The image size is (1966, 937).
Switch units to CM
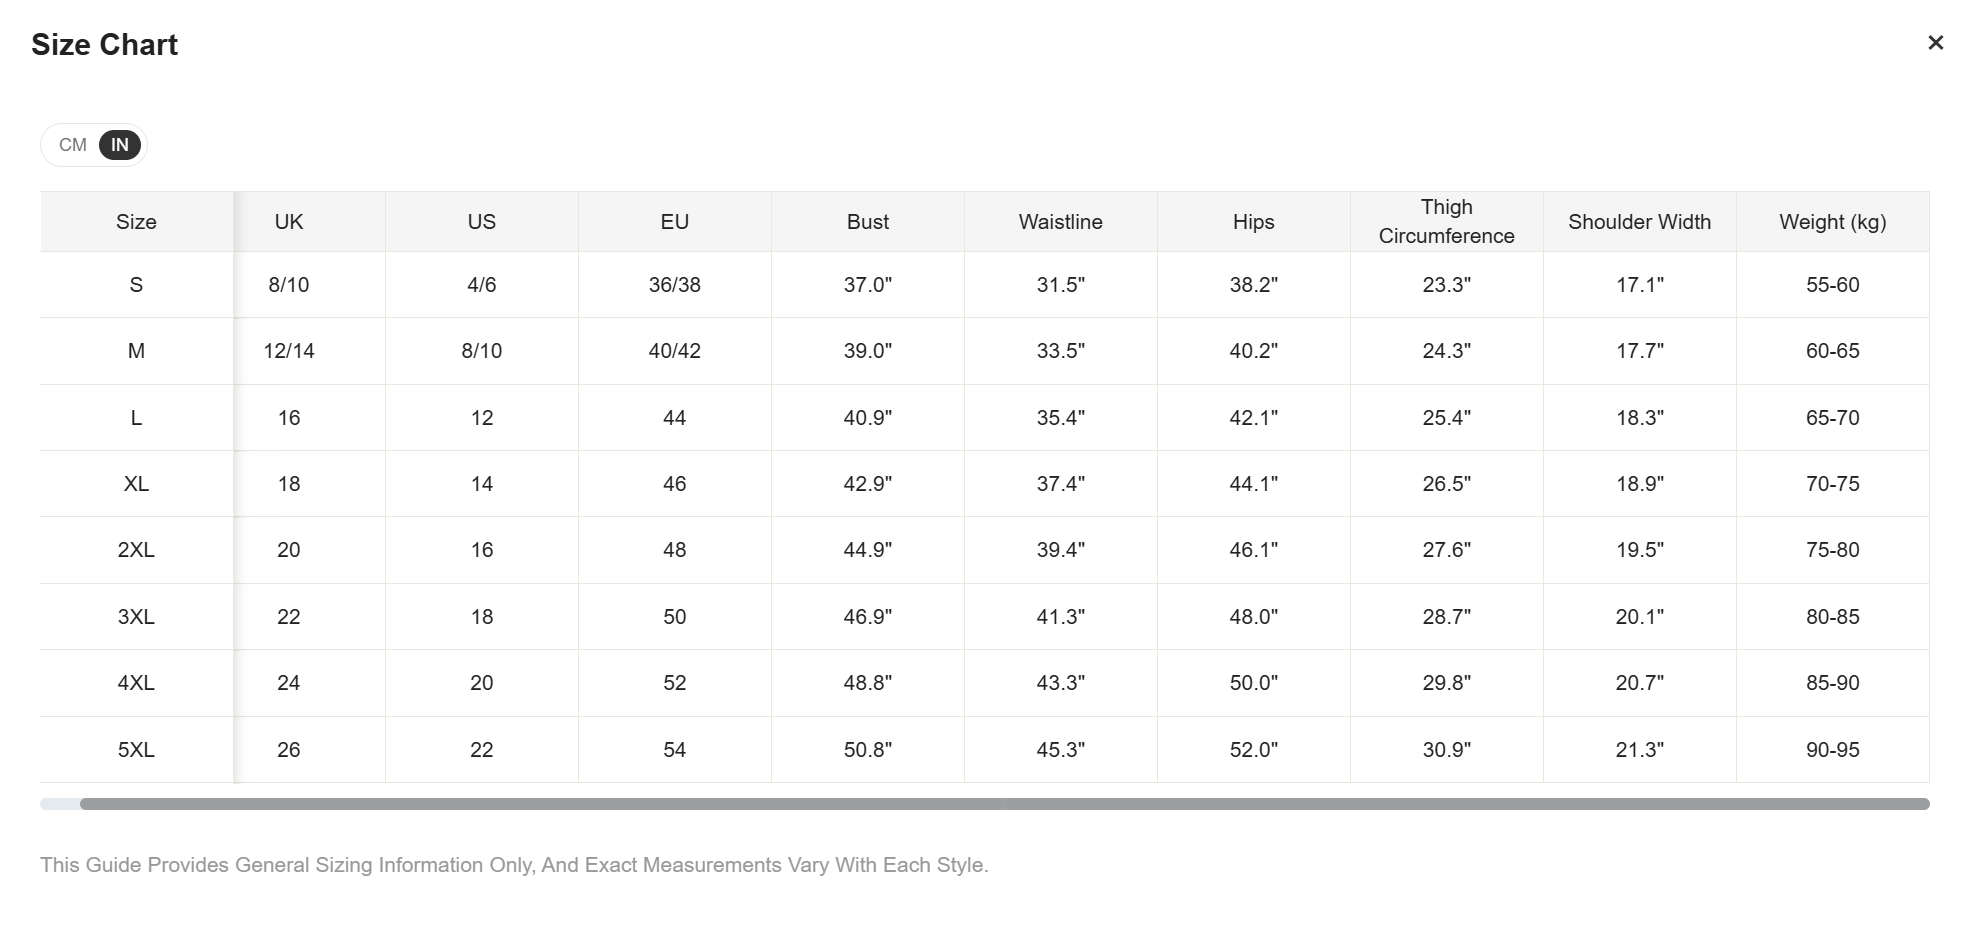[73, 145]
